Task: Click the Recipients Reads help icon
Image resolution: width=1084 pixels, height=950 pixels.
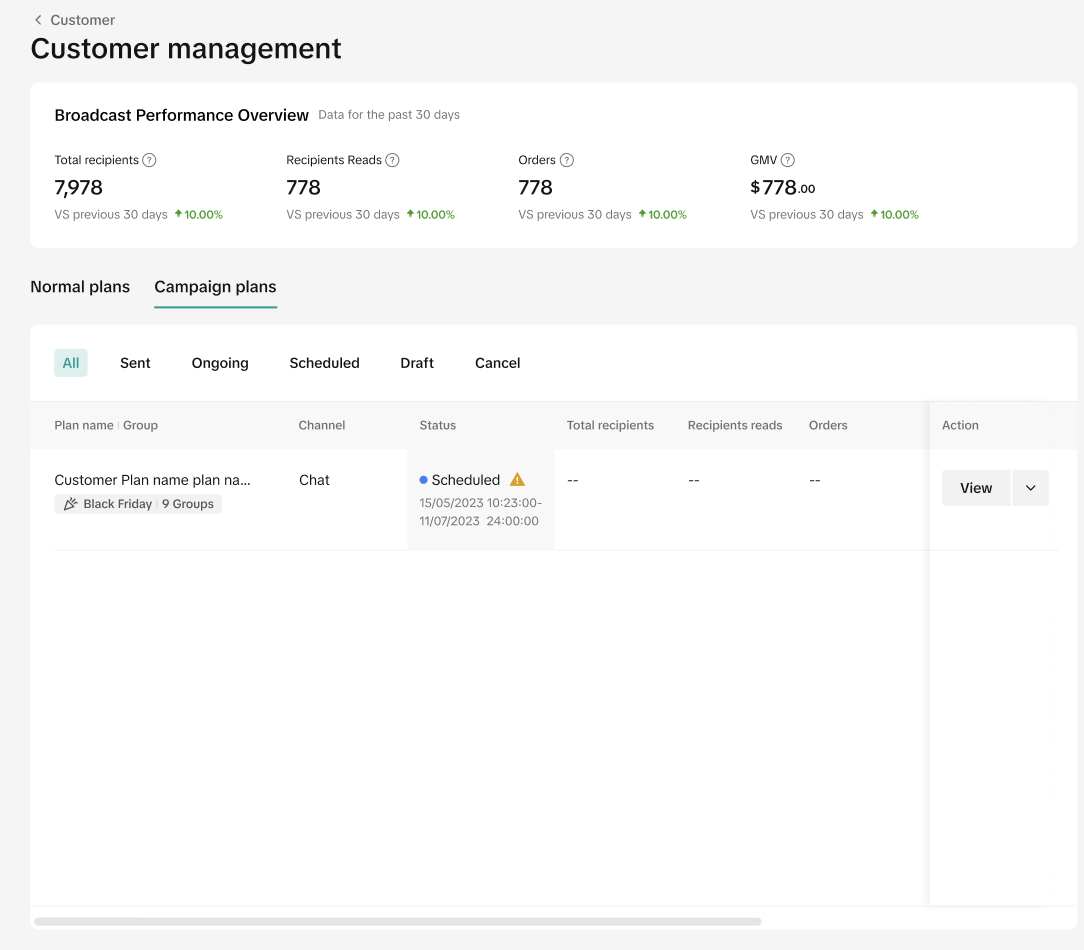Action: coord(392,160)
